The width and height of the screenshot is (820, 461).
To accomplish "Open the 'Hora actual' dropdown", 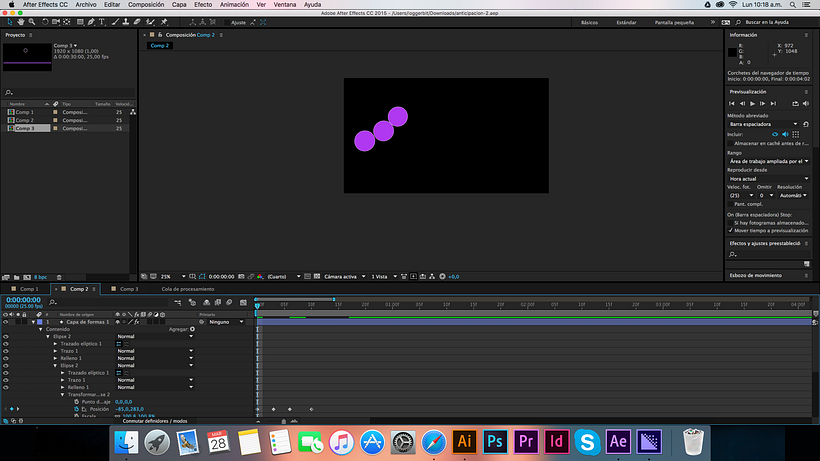I will [767, 178].
